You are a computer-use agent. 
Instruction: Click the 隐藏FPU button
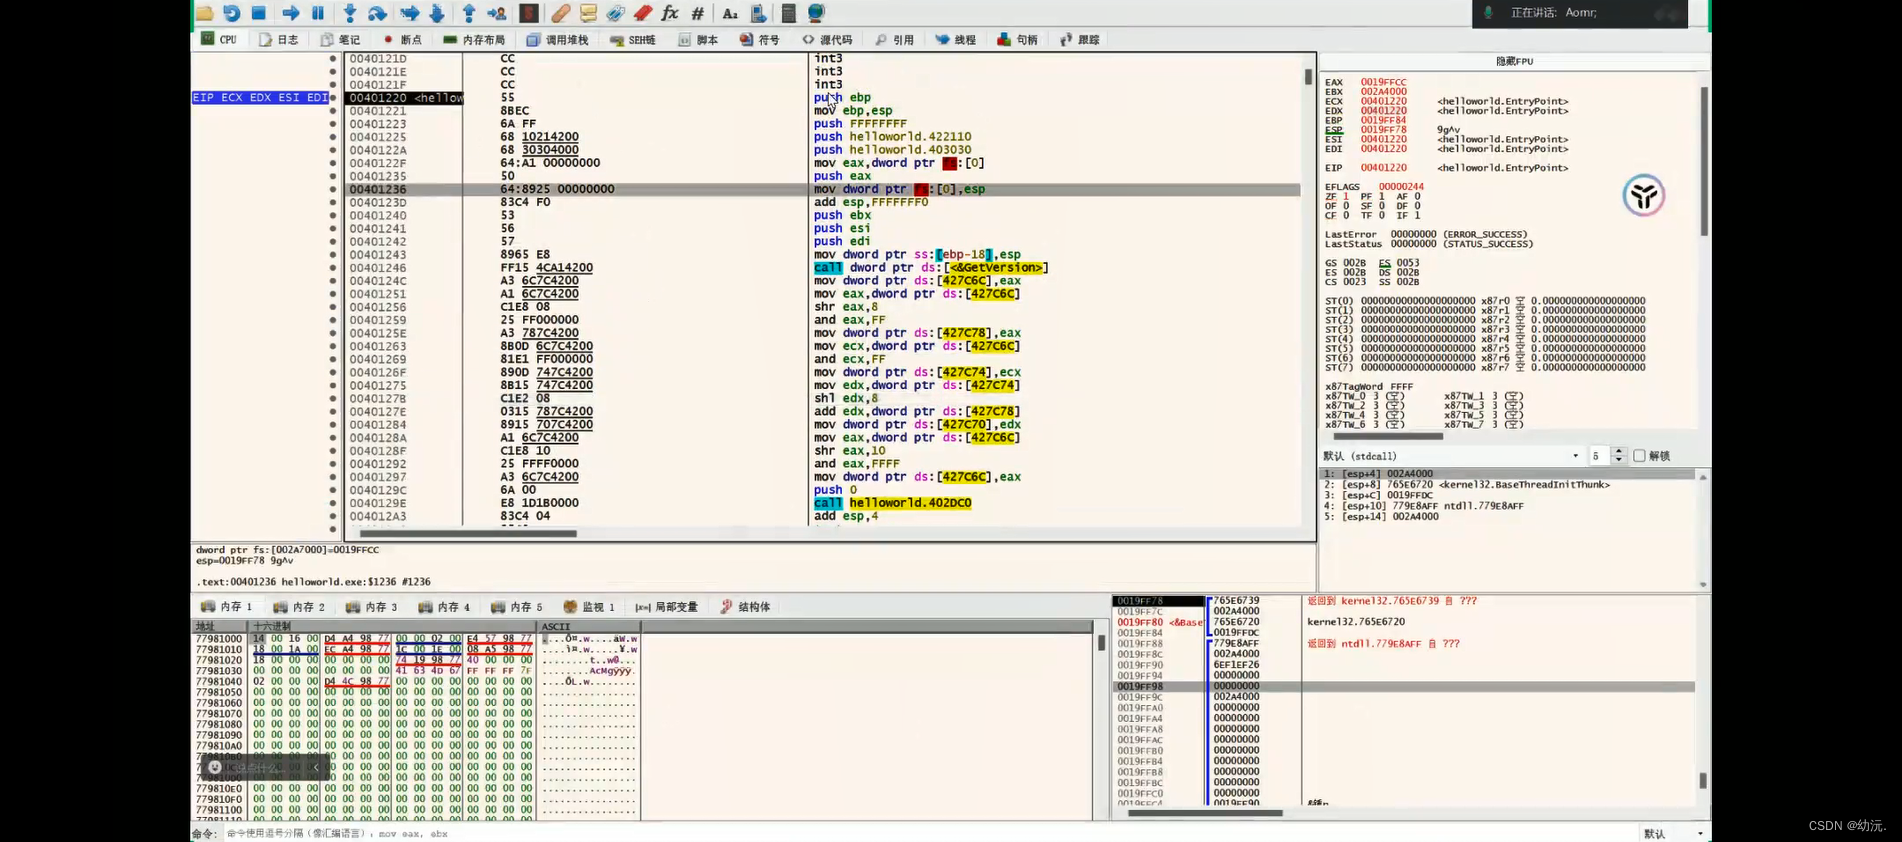click(1514, 61)
